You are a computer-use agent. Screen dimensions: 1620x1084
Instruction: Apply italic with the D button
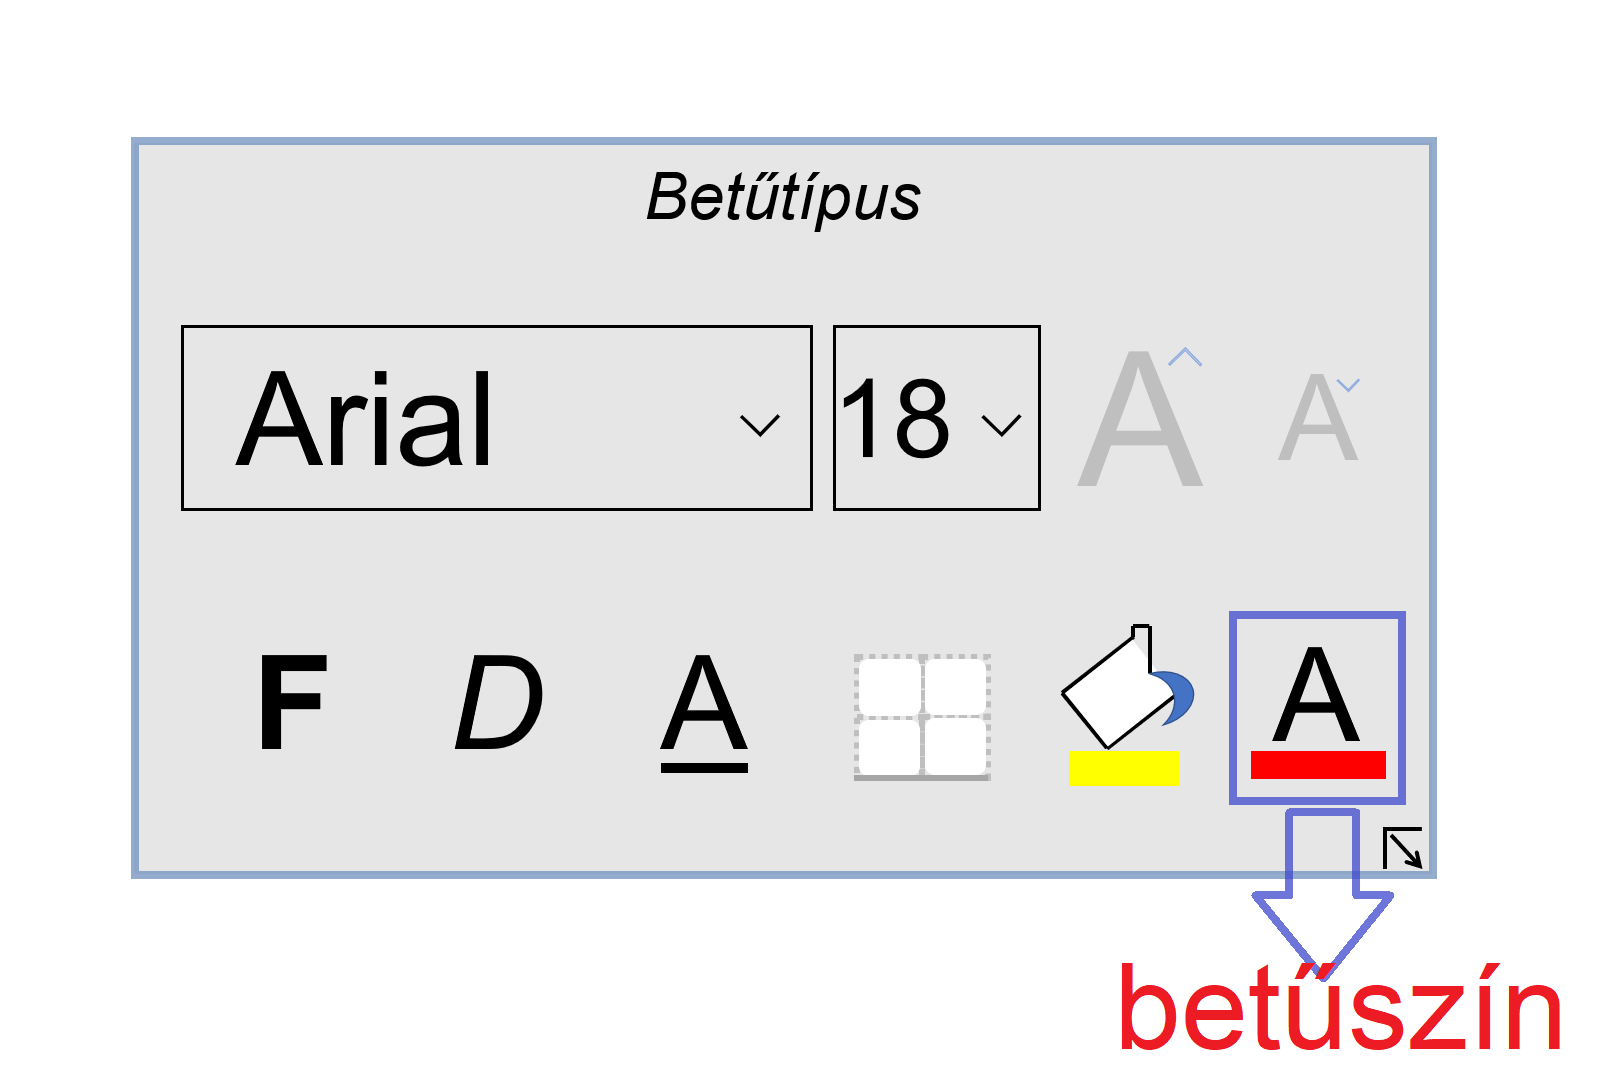[x=499, y=702]
